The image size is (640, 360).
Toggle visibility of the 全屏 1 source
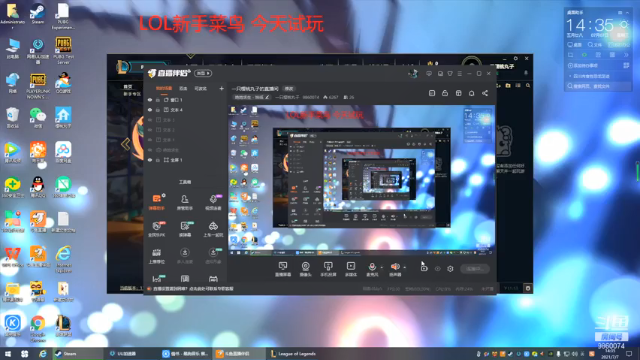tap(150, 160)
